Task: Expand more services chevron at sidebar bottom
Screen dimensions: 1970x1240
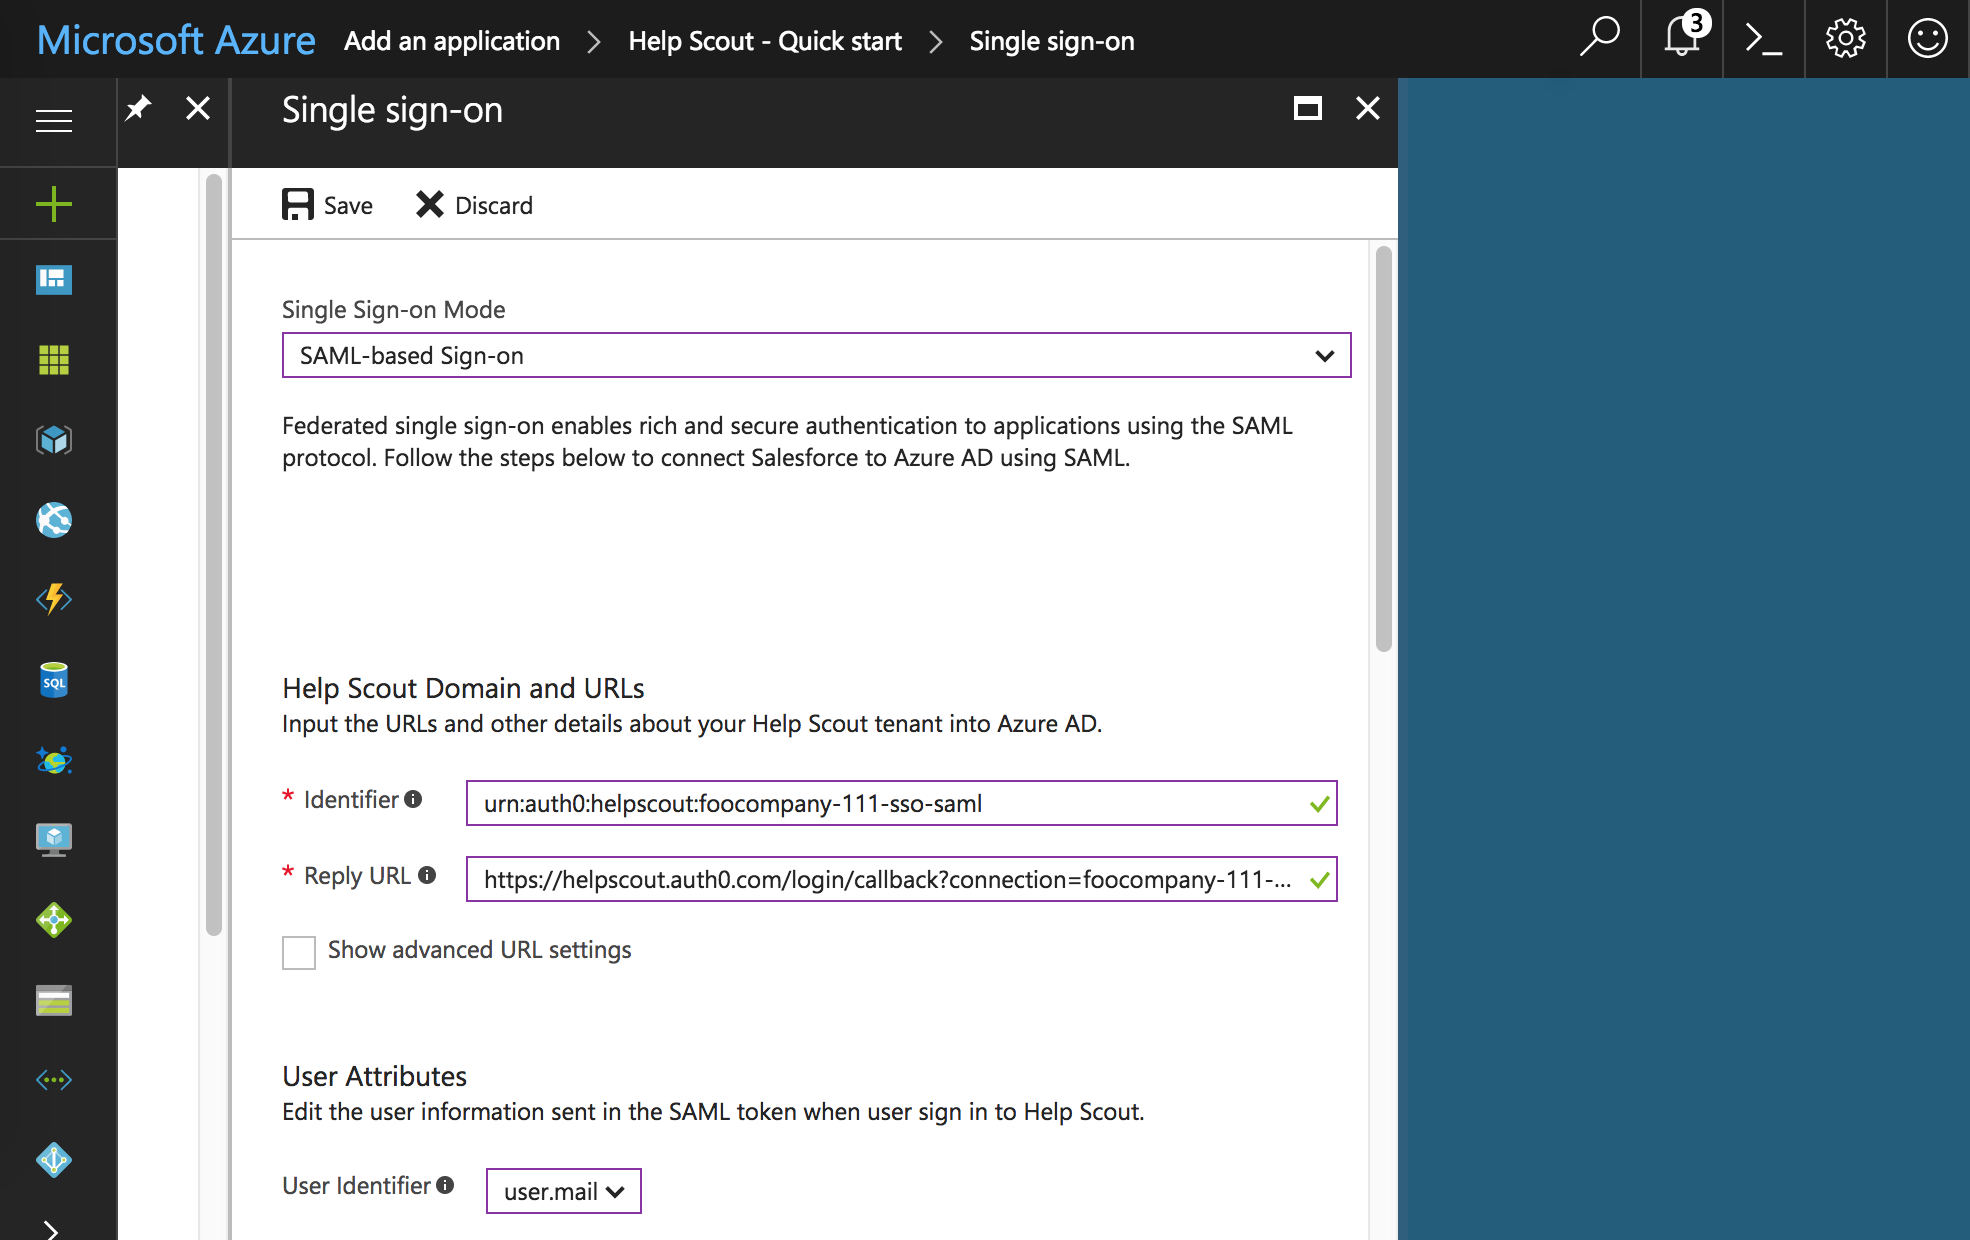Action: pos(52,1229)
